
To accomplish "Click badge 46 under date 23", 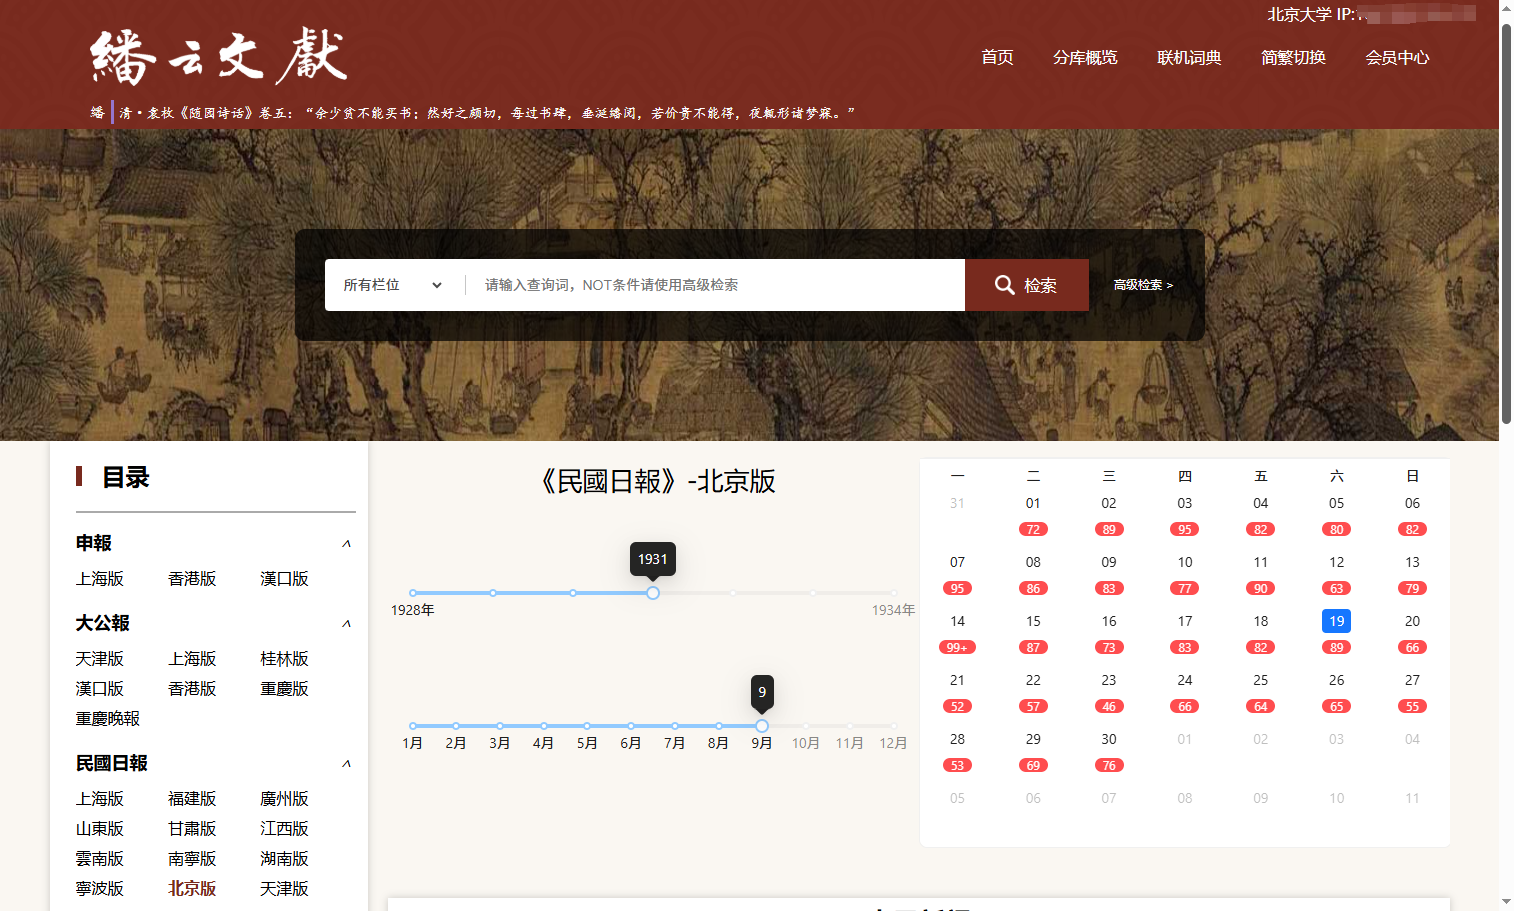I will tap(1109, 706).
